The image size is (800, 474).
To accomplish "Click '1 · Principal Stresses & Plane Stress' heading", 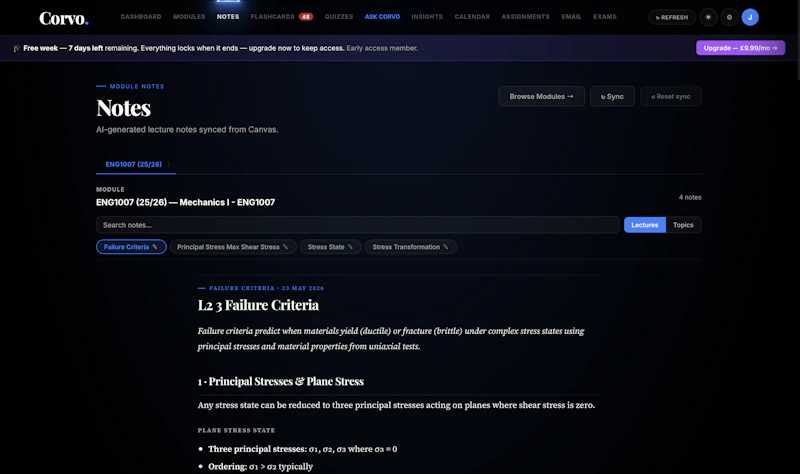I will [281, 381].
